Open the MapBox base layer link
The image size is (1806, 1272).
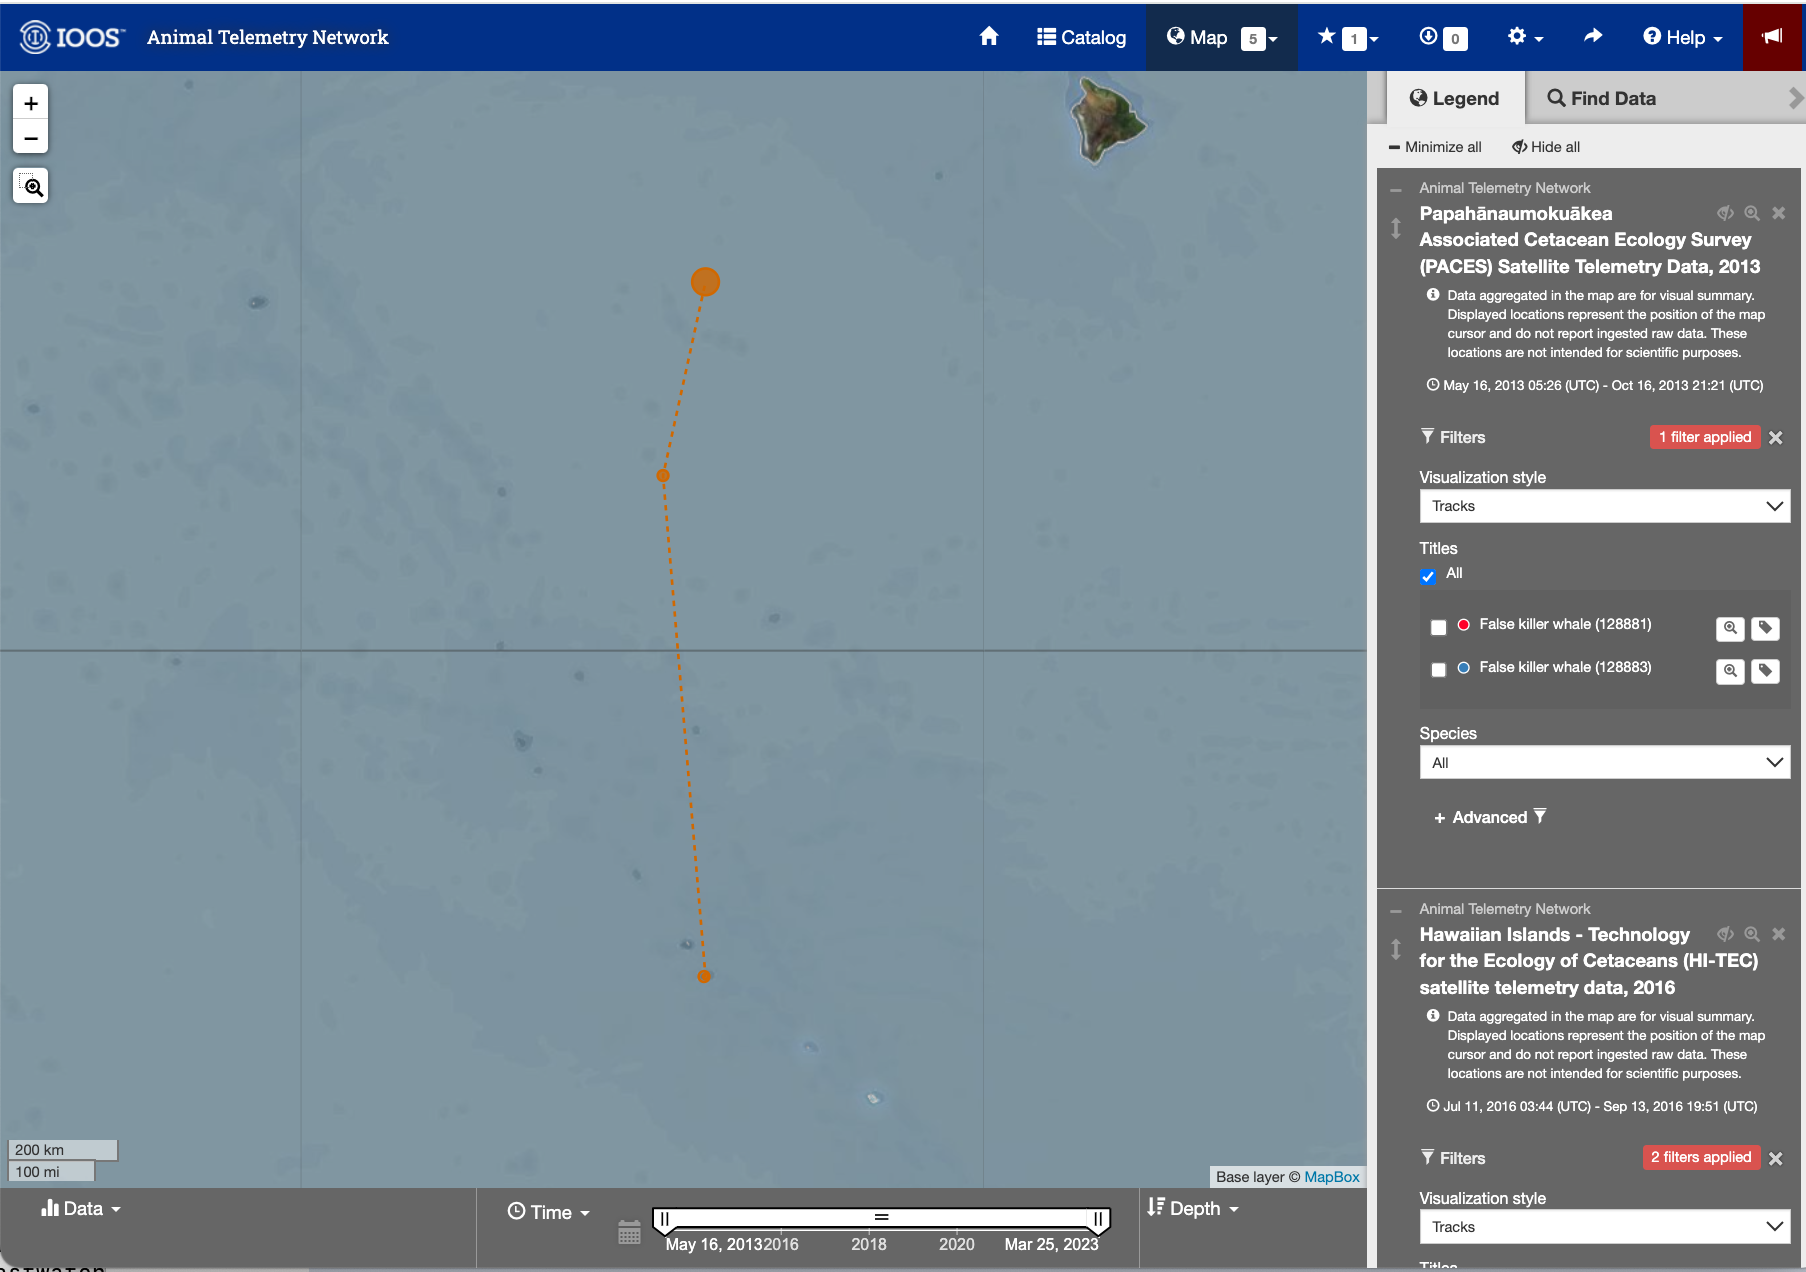1331,1177
